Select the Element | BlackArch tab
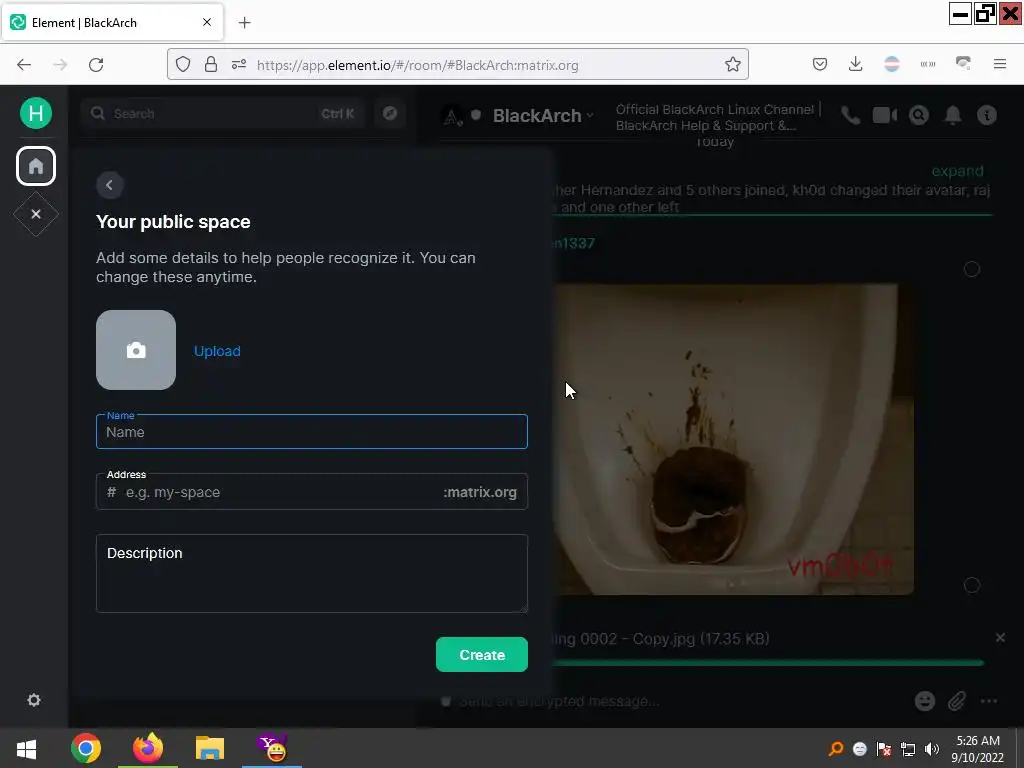Screen dimensions: 1024x768 pos(114,23)
